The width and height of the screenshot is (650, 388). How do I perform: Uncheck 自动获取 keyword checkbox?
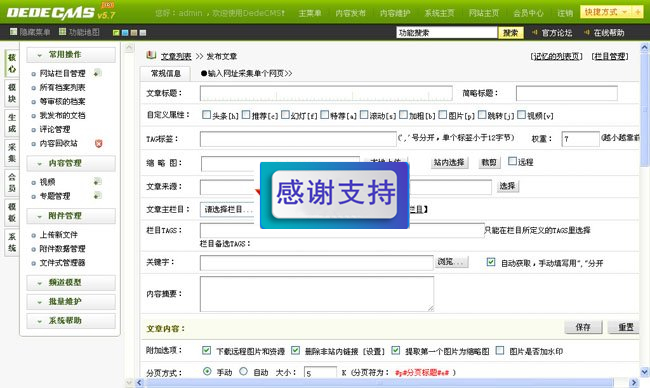pos(491,262)
